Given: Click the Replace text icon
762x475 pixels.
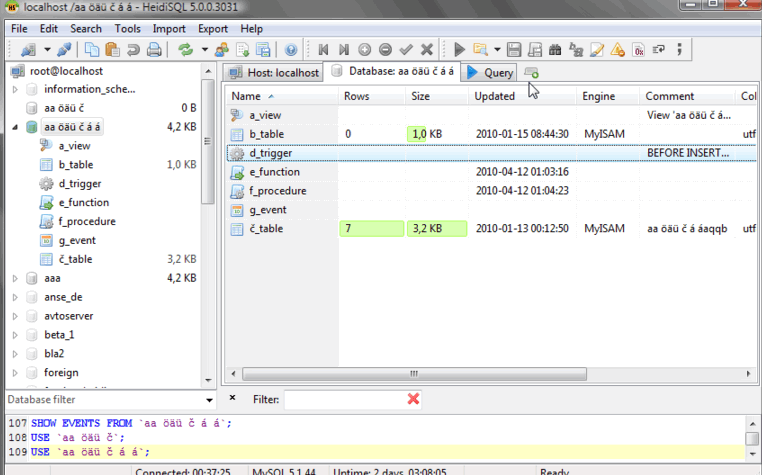Looking at the screenshot, I should click(x=576, y=50).
